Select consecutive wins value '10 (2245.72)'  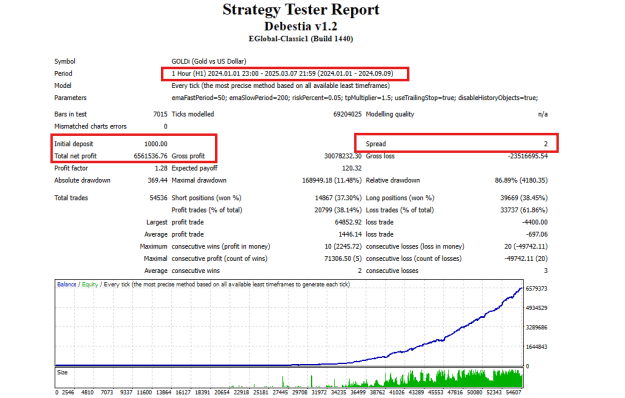[x=343, y=247]
